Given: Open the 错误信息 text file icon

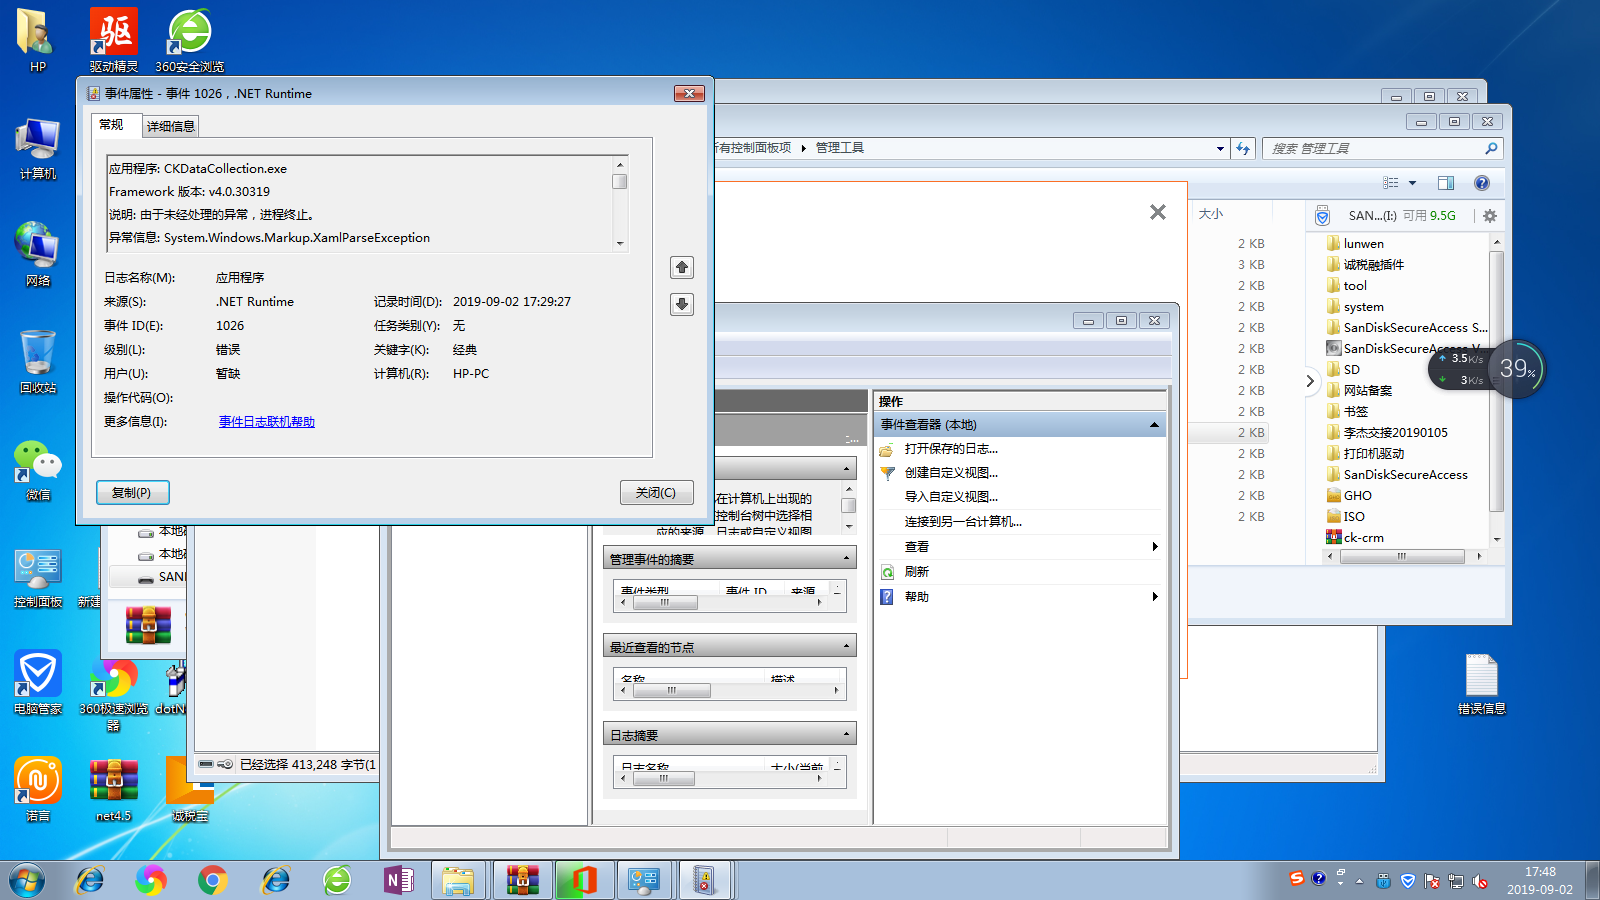Looking at the screenshot, I should pyautogui.click(x=1481, y=684).
